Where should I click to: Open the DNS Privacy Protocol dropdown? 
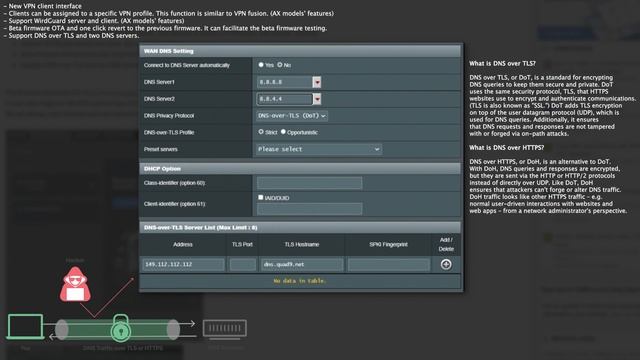(292, 116)
